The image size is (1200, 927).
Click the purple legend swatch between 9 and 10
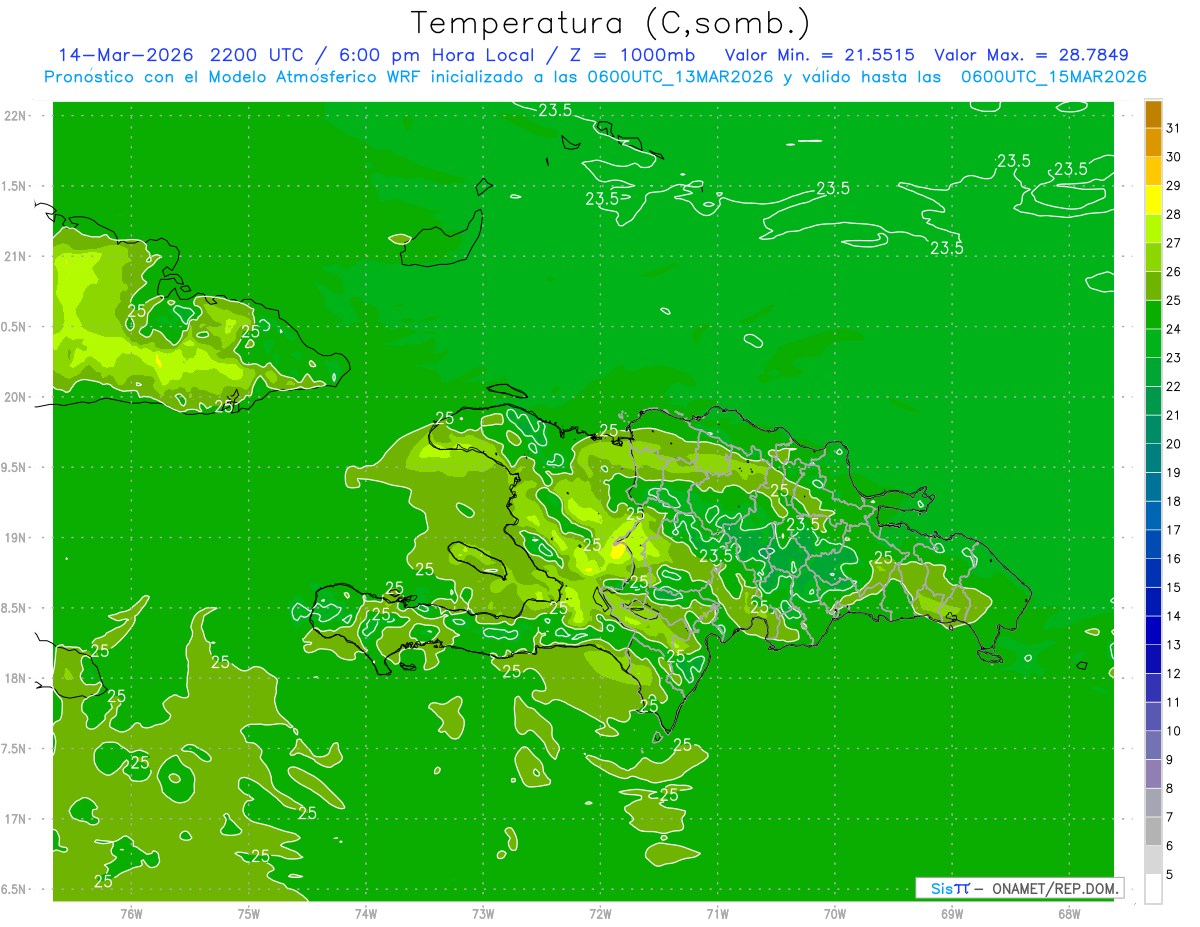pos(1153,745)
